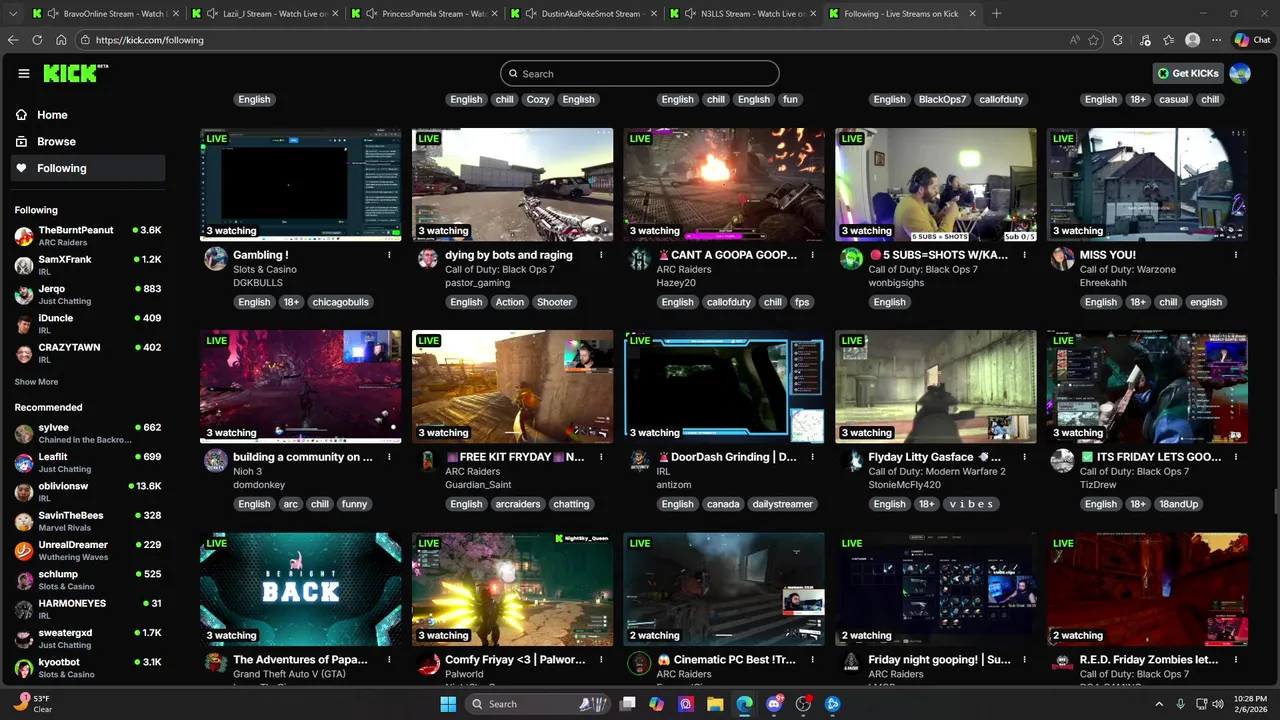This screenshot has width=1280, height=720.
Task: Open the Windows Start menu
Action: point(448,704)
